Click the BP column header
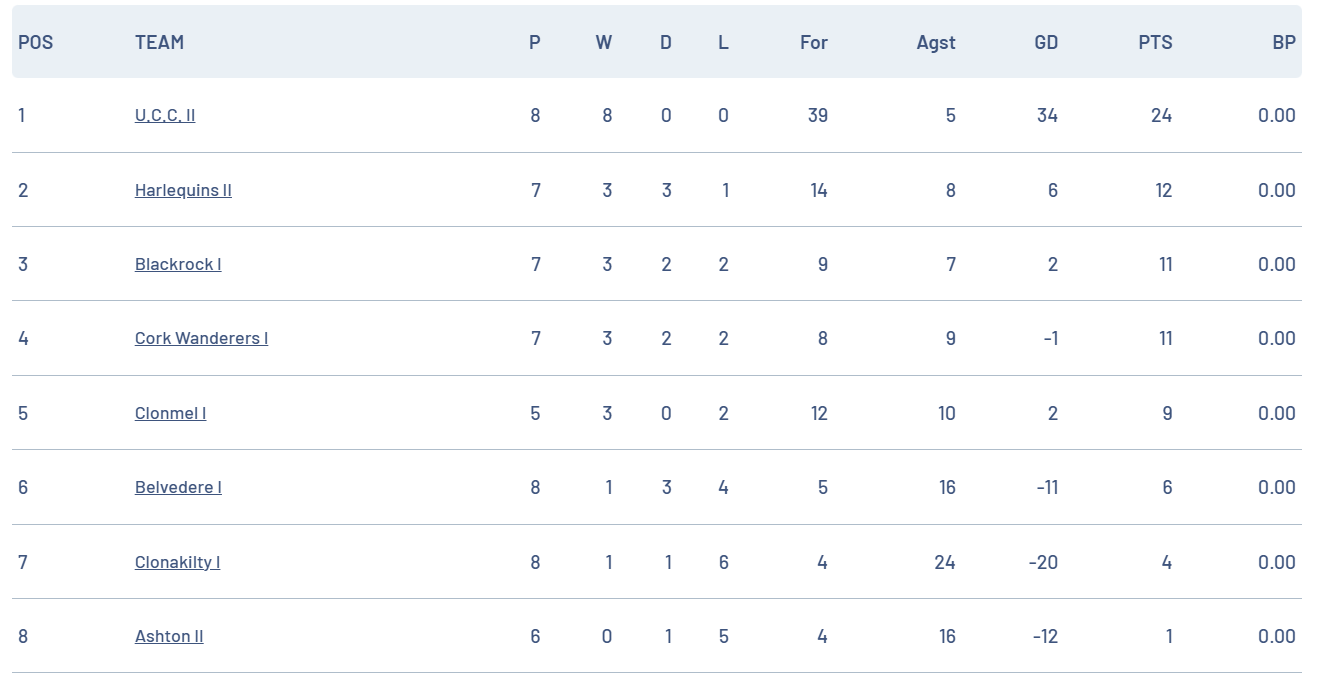The height and width of the screenshot is (676, 1324). pos(1284,42)
